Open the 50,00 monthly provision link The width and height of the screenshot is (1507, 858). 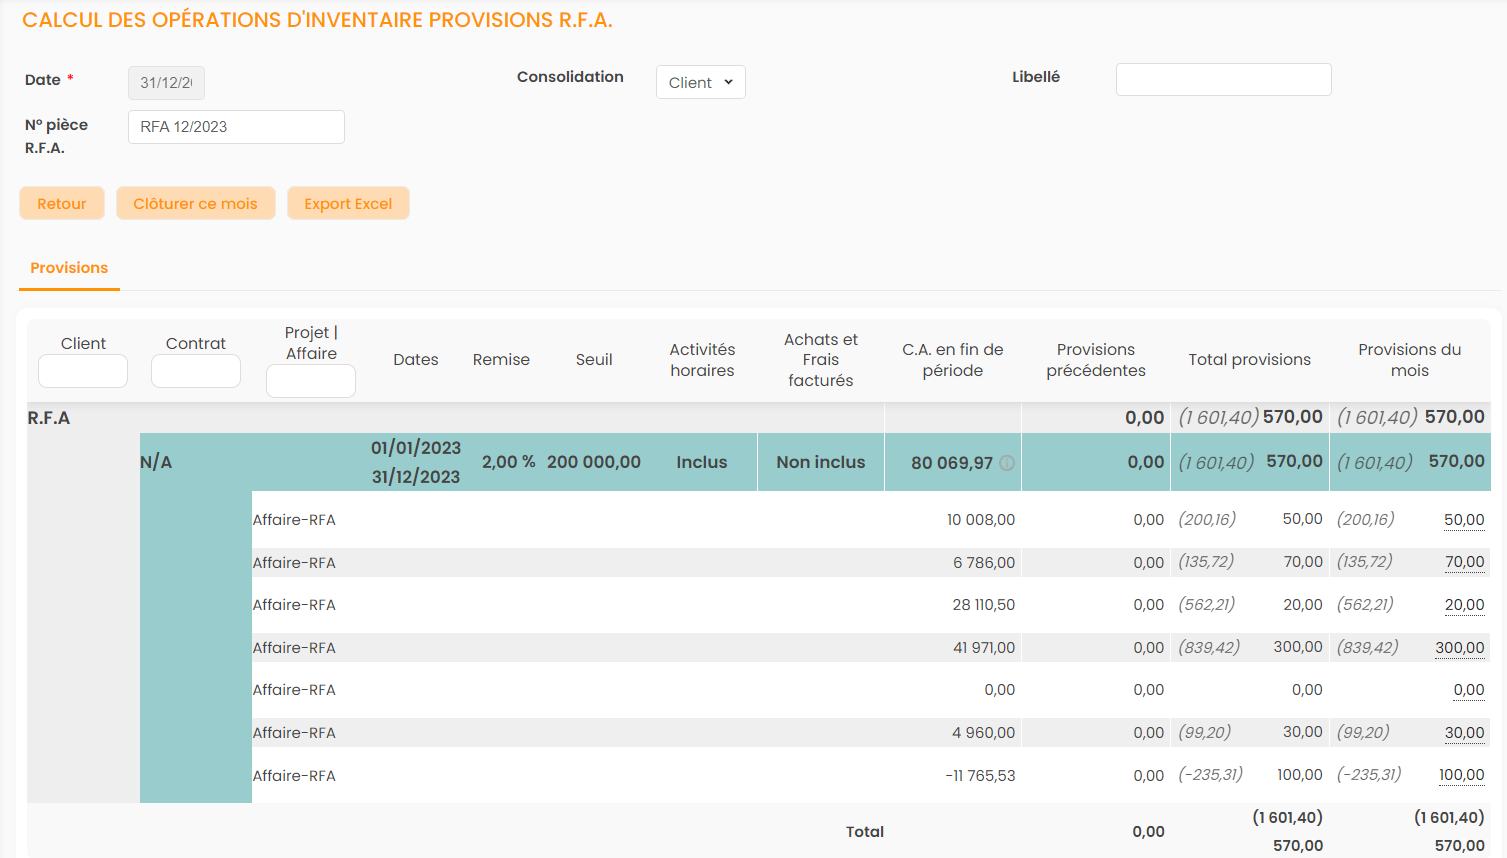(1464, 520)
